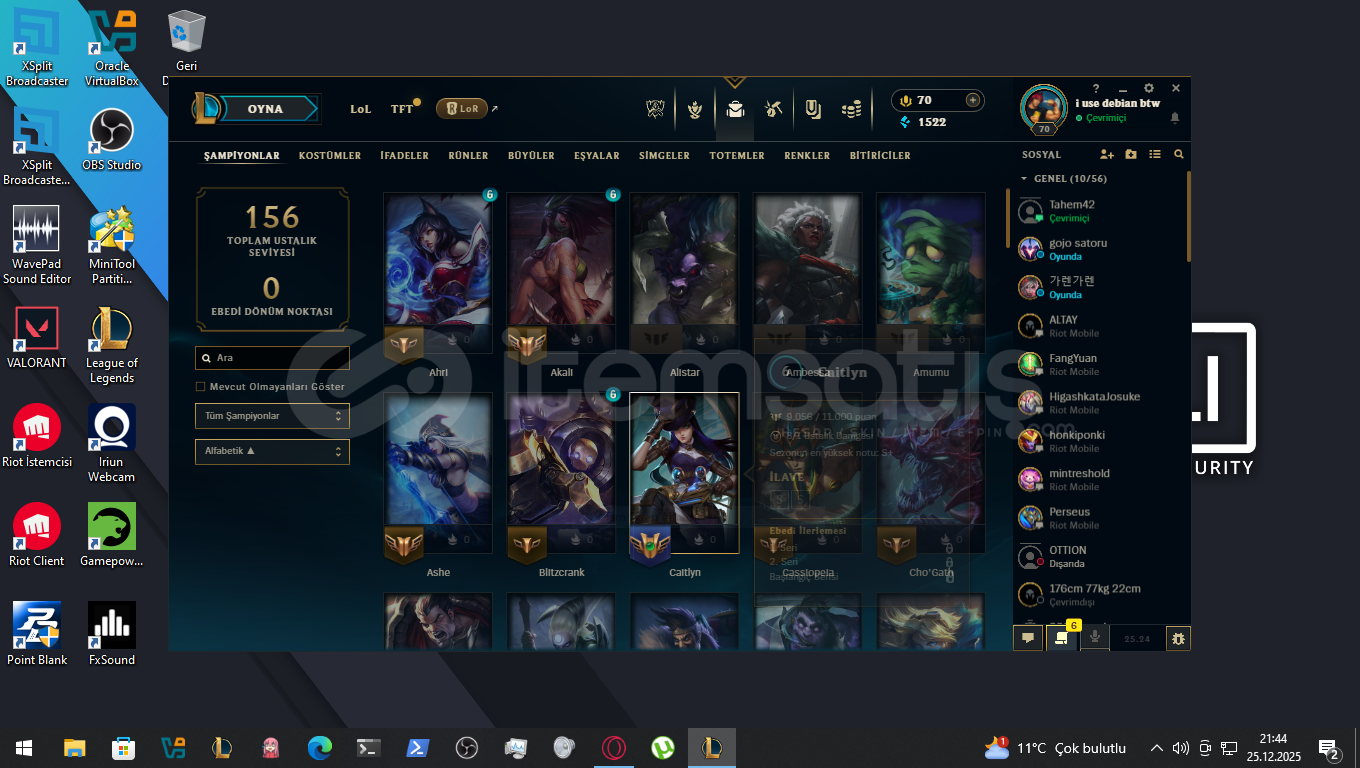
Task: Switch to the TFT game button
Action: [x=403, y=109]
